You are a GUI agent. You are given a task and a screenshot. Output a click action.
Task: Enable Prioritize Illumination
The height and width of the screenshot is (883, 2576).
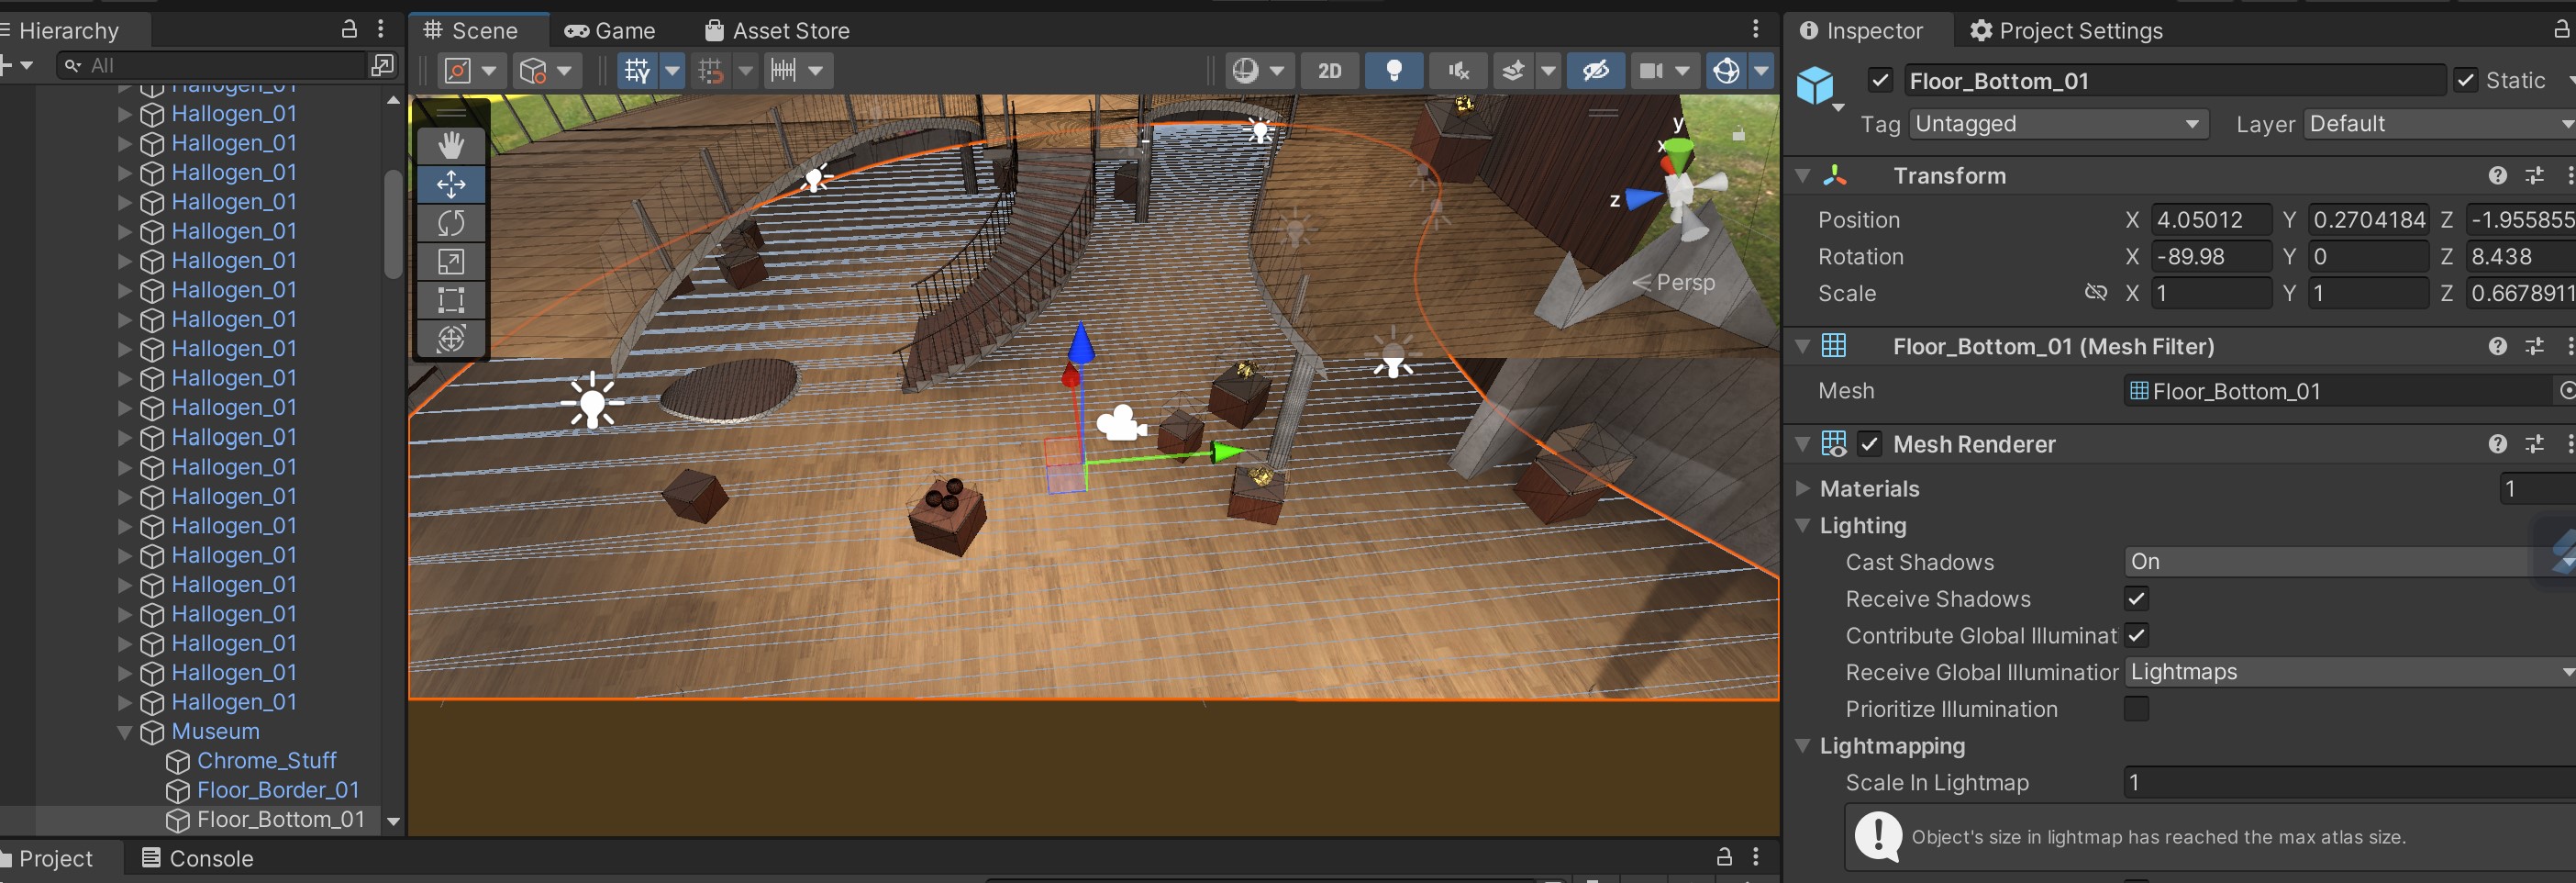2136,709
